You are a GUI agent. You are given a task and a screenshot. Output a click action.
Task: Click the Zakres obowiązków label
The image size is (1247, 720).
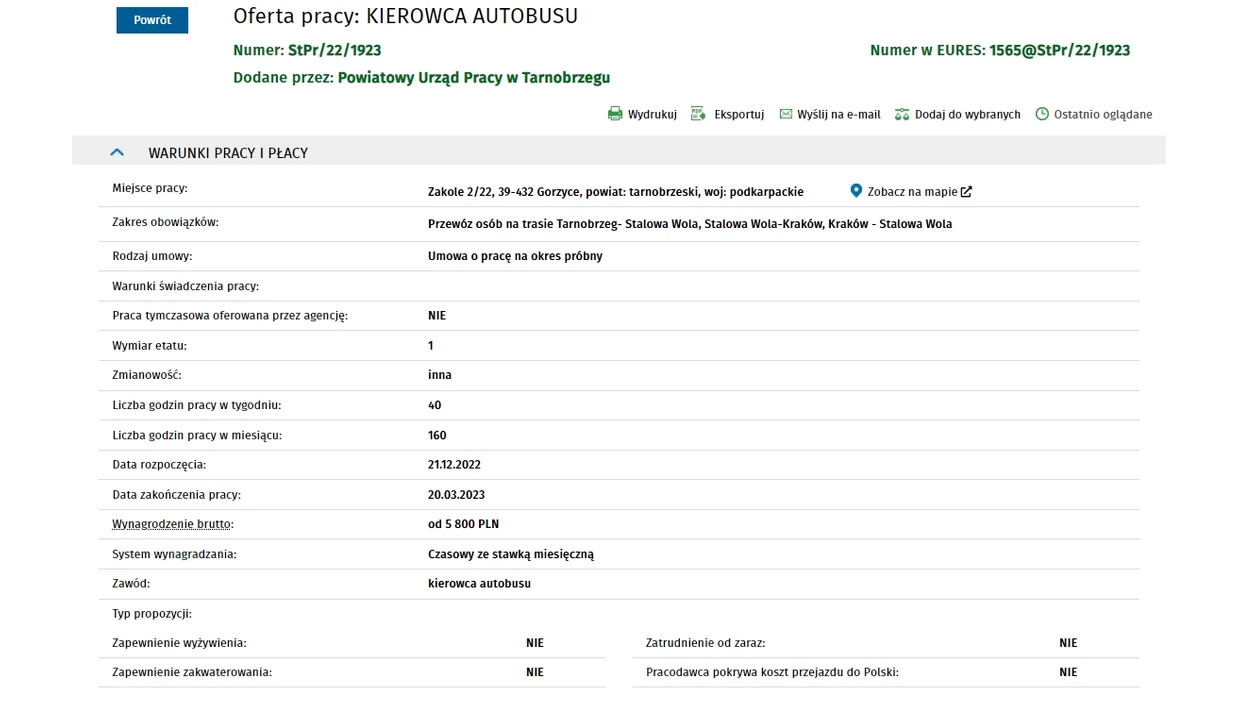(x=165, y=222)
